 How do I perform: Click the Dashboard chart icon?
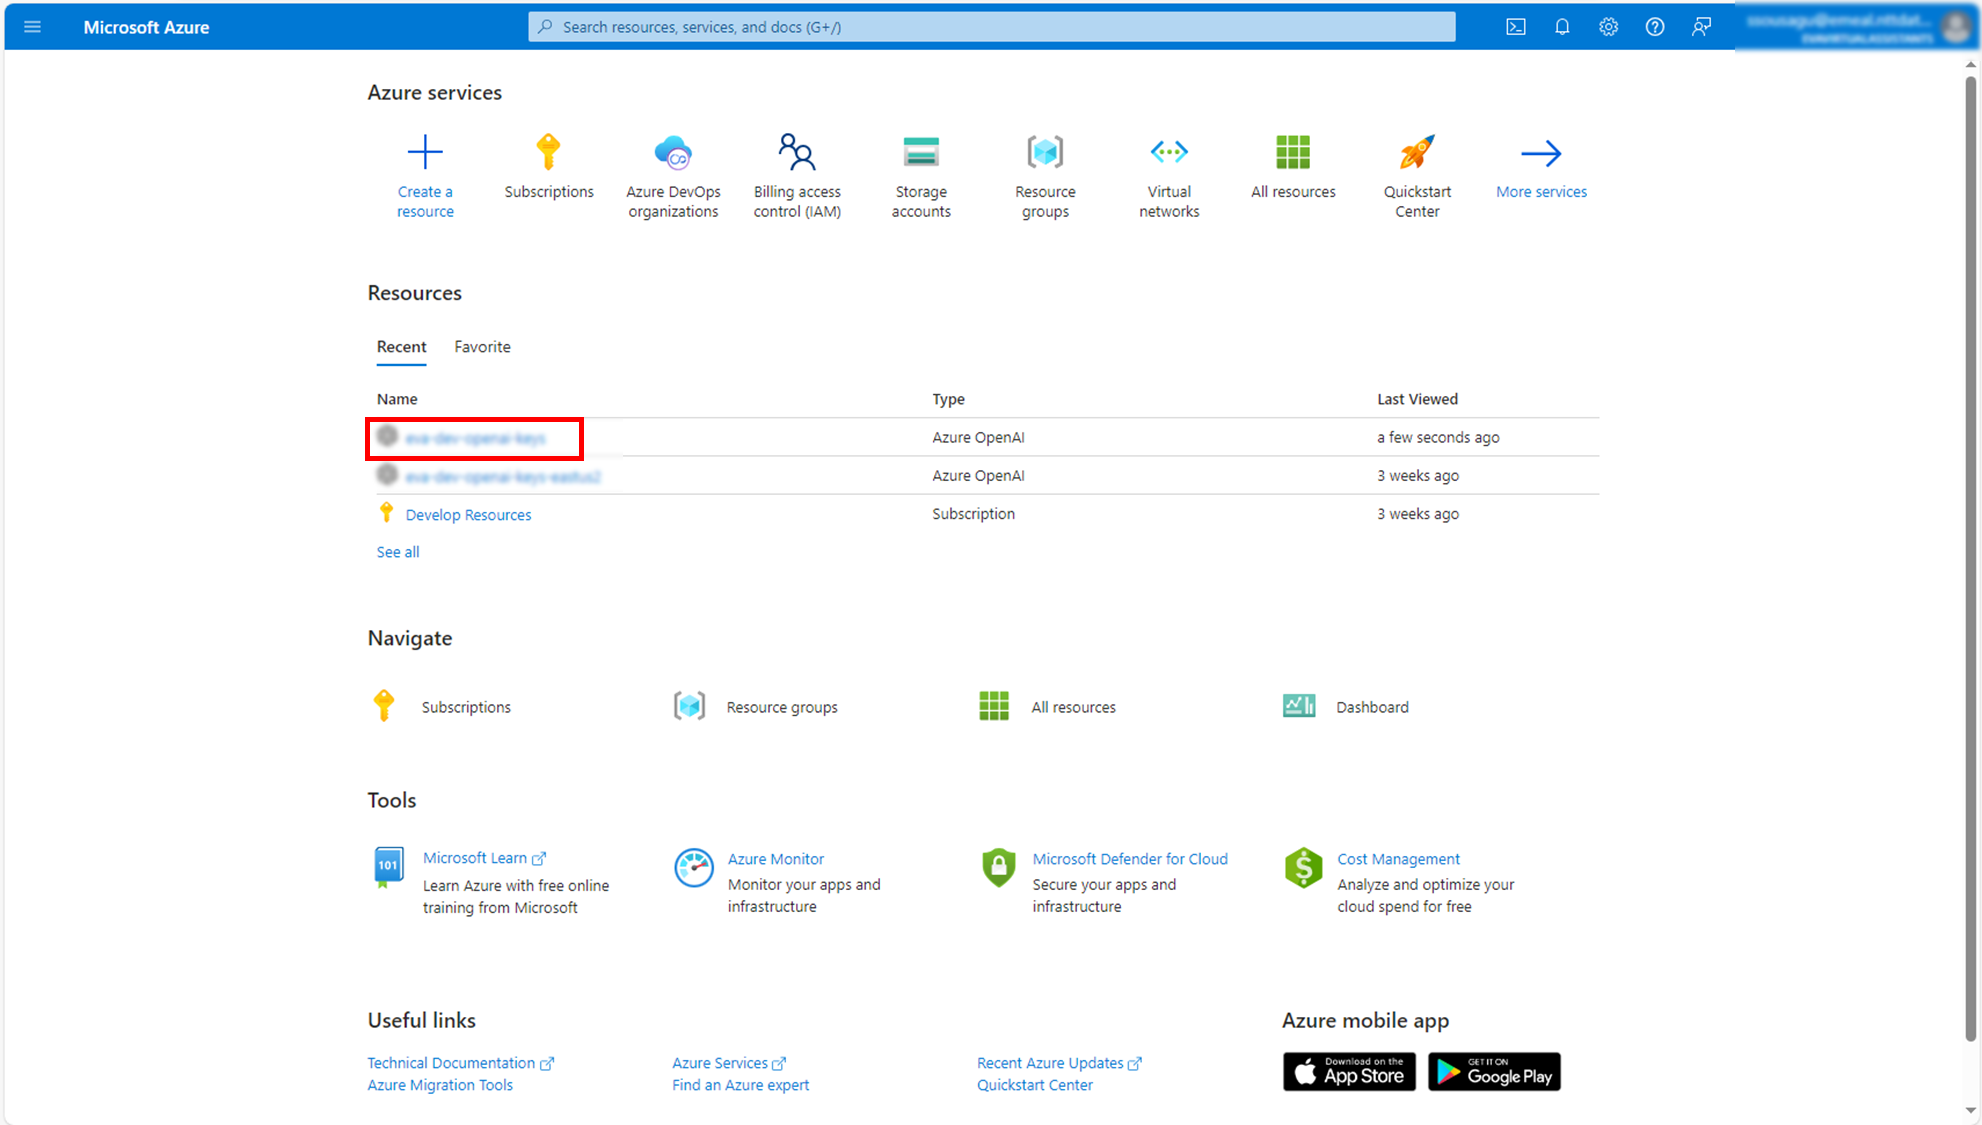[1299, 706]
